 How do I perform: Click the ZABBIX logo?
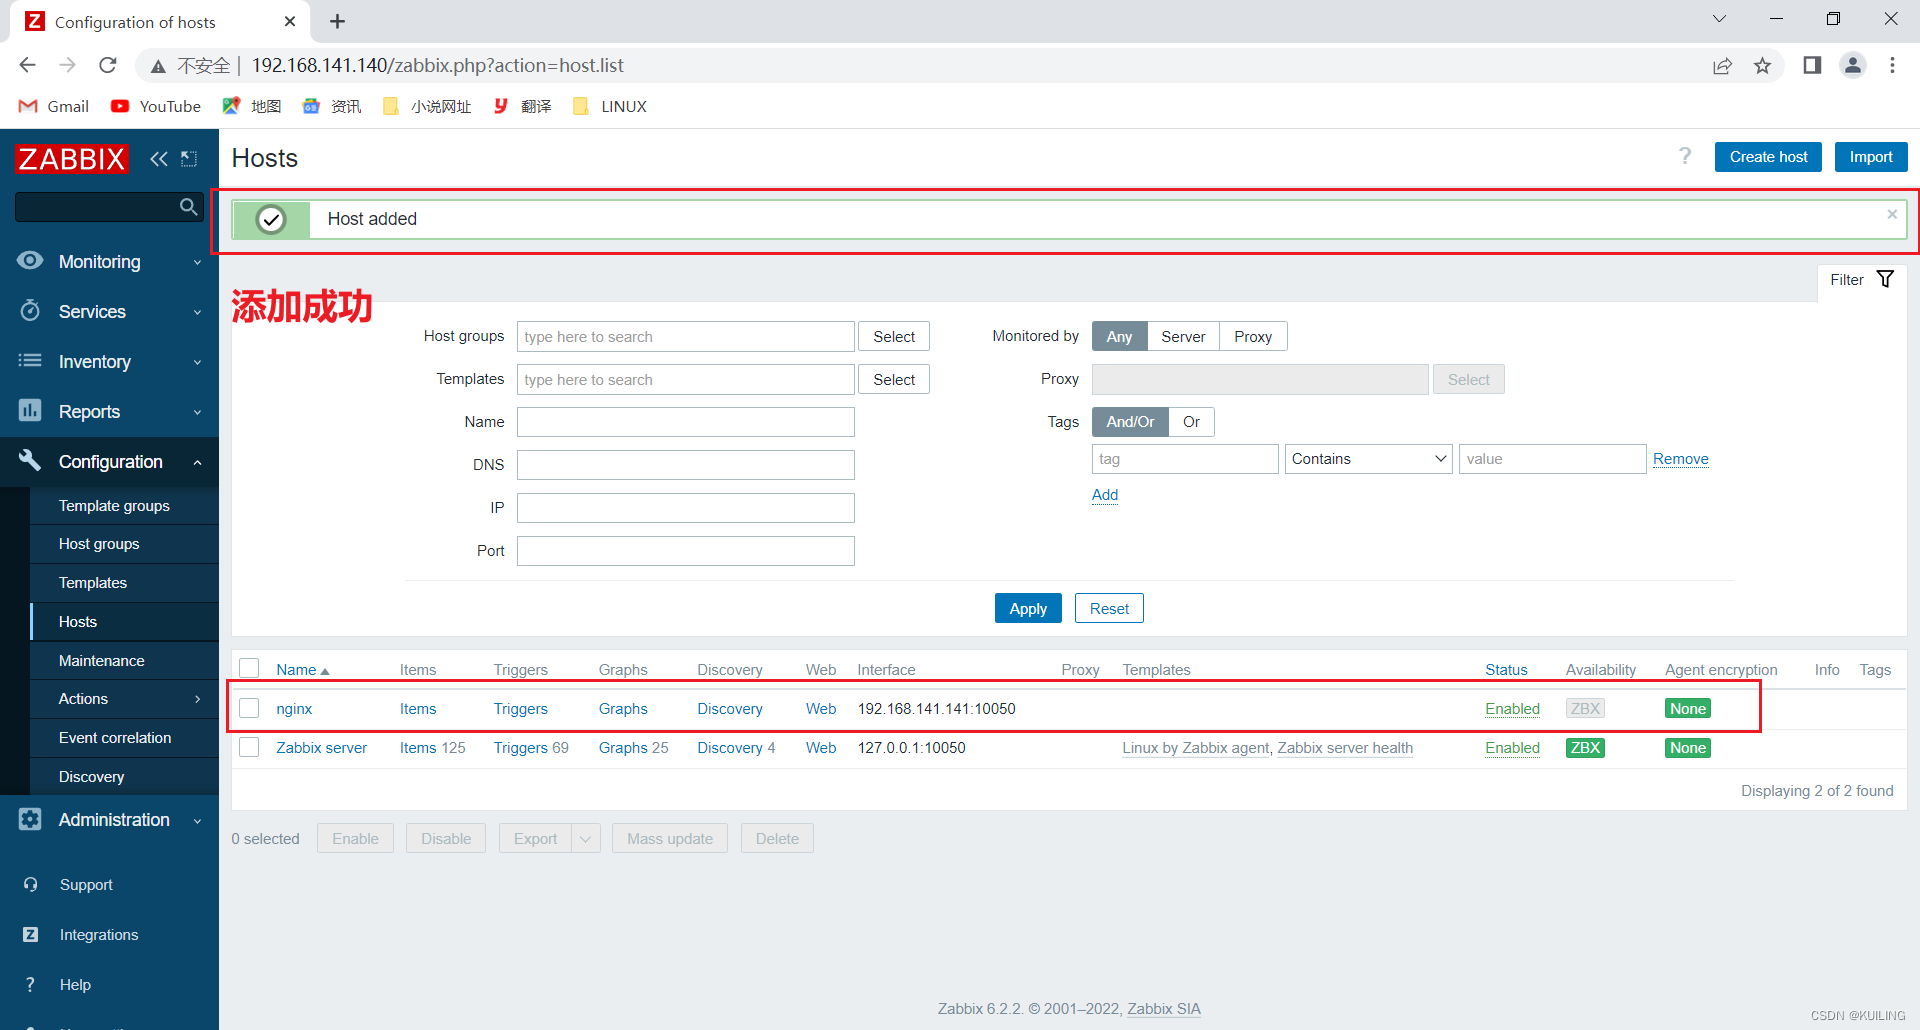pyautogui.click(x=72, y=159)
